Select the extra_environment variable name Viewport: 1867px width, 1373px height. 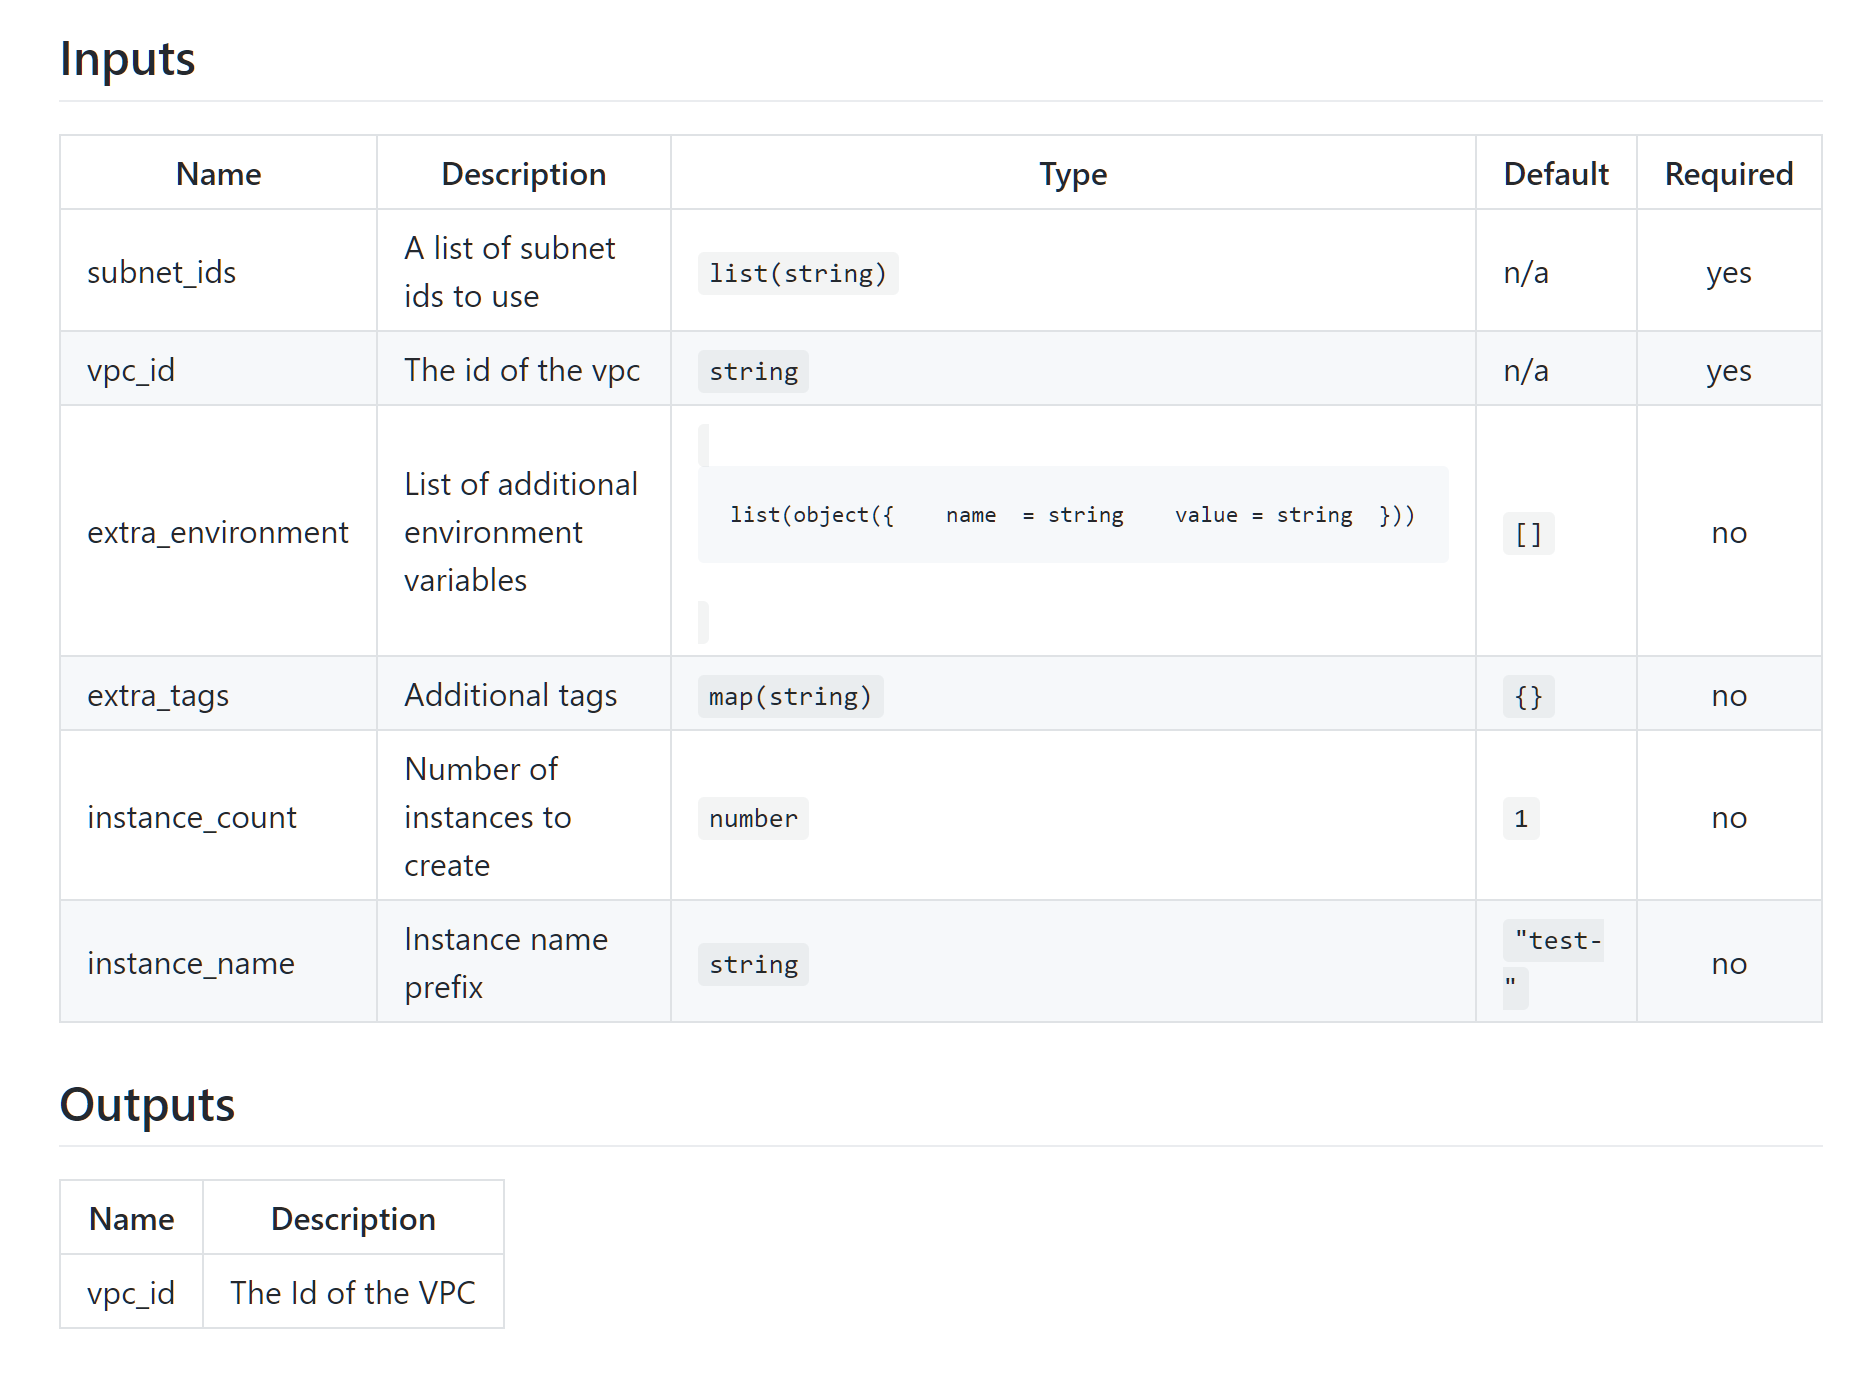tap(217, 532)
